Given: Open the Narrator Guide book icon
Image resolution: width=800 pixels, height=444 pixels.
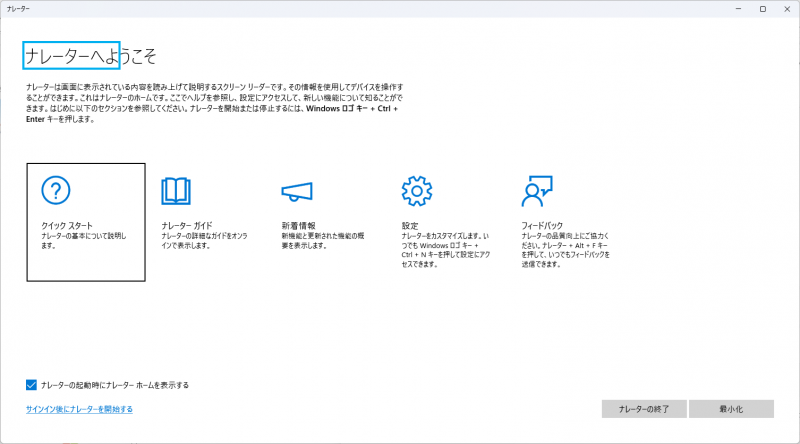Looking at the screenshot, I should pos(176,191).
